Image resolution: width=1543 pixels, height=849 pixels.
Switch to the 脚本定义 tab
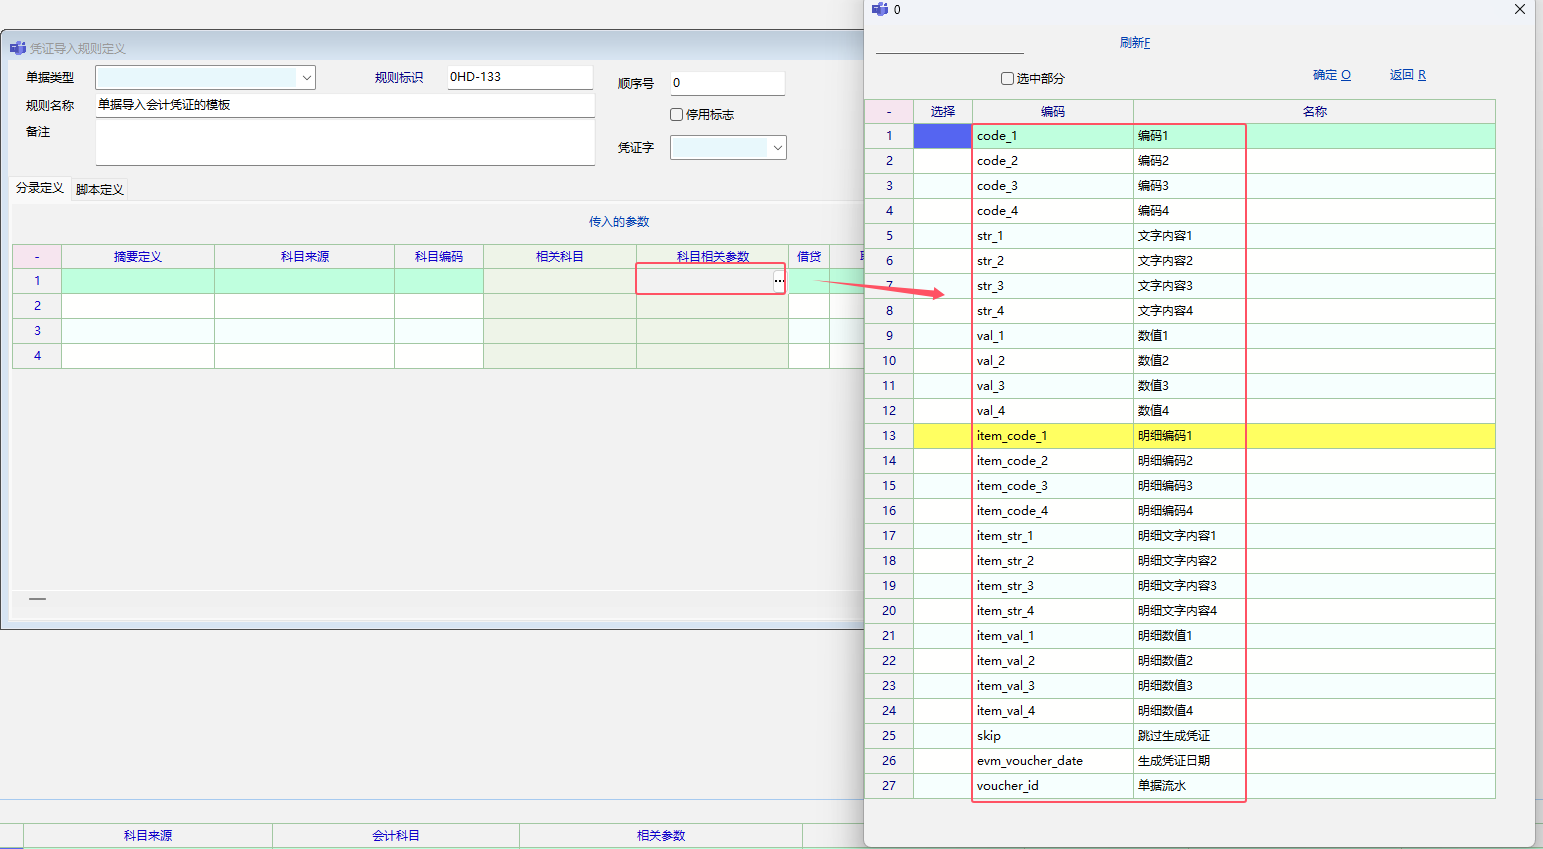pyautogui.click(x=100, y=189)
